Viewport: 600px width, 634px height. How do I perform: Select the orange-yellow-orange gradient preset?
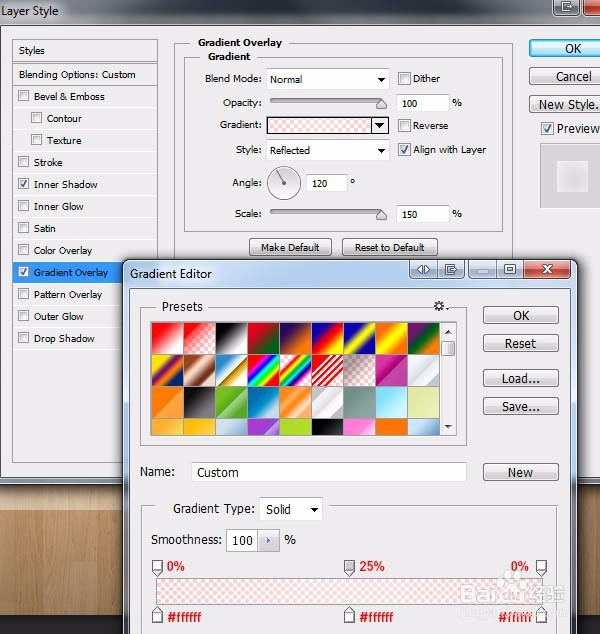[391, 338]
